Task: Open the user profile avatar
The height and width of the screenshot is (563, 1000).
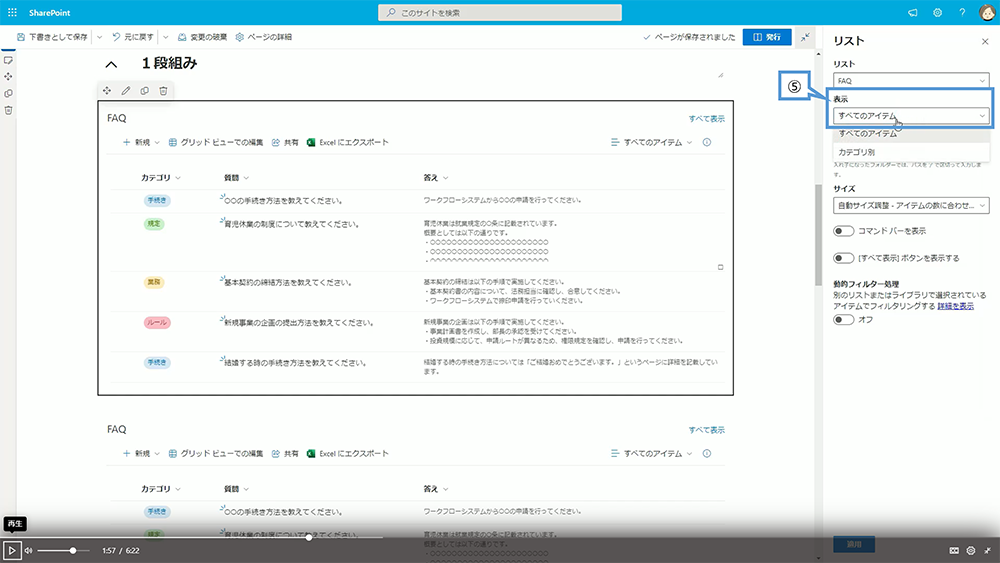Action: pyautogui.click(x=987, y=12)
